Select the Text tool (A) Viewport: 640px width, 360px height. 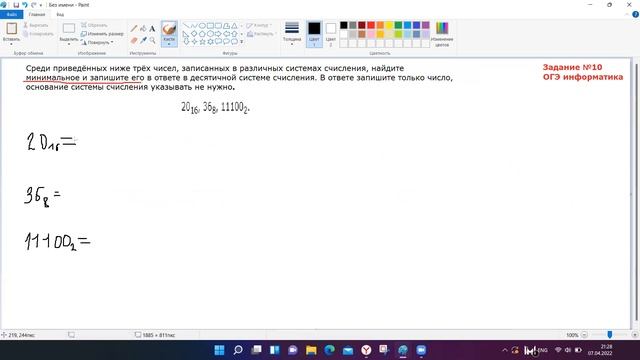pyautogui.click(x=152, y=29)
